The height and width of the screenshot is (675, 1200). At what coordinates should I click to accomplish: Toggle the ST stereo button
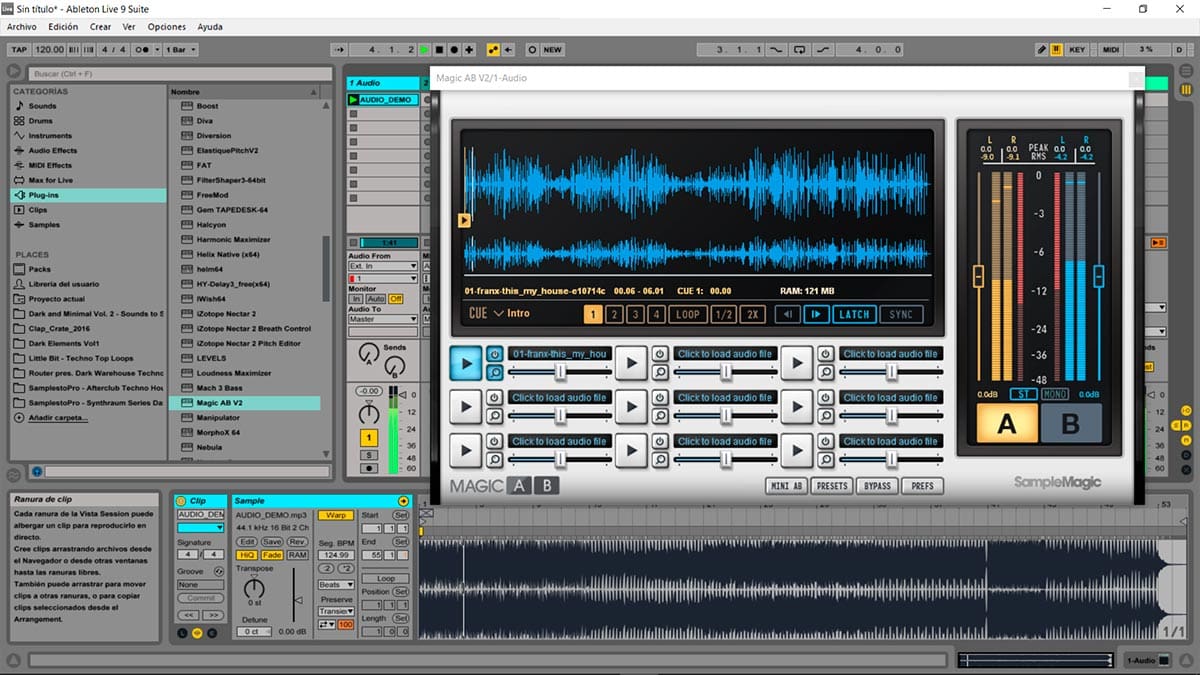coord(1023,394)
